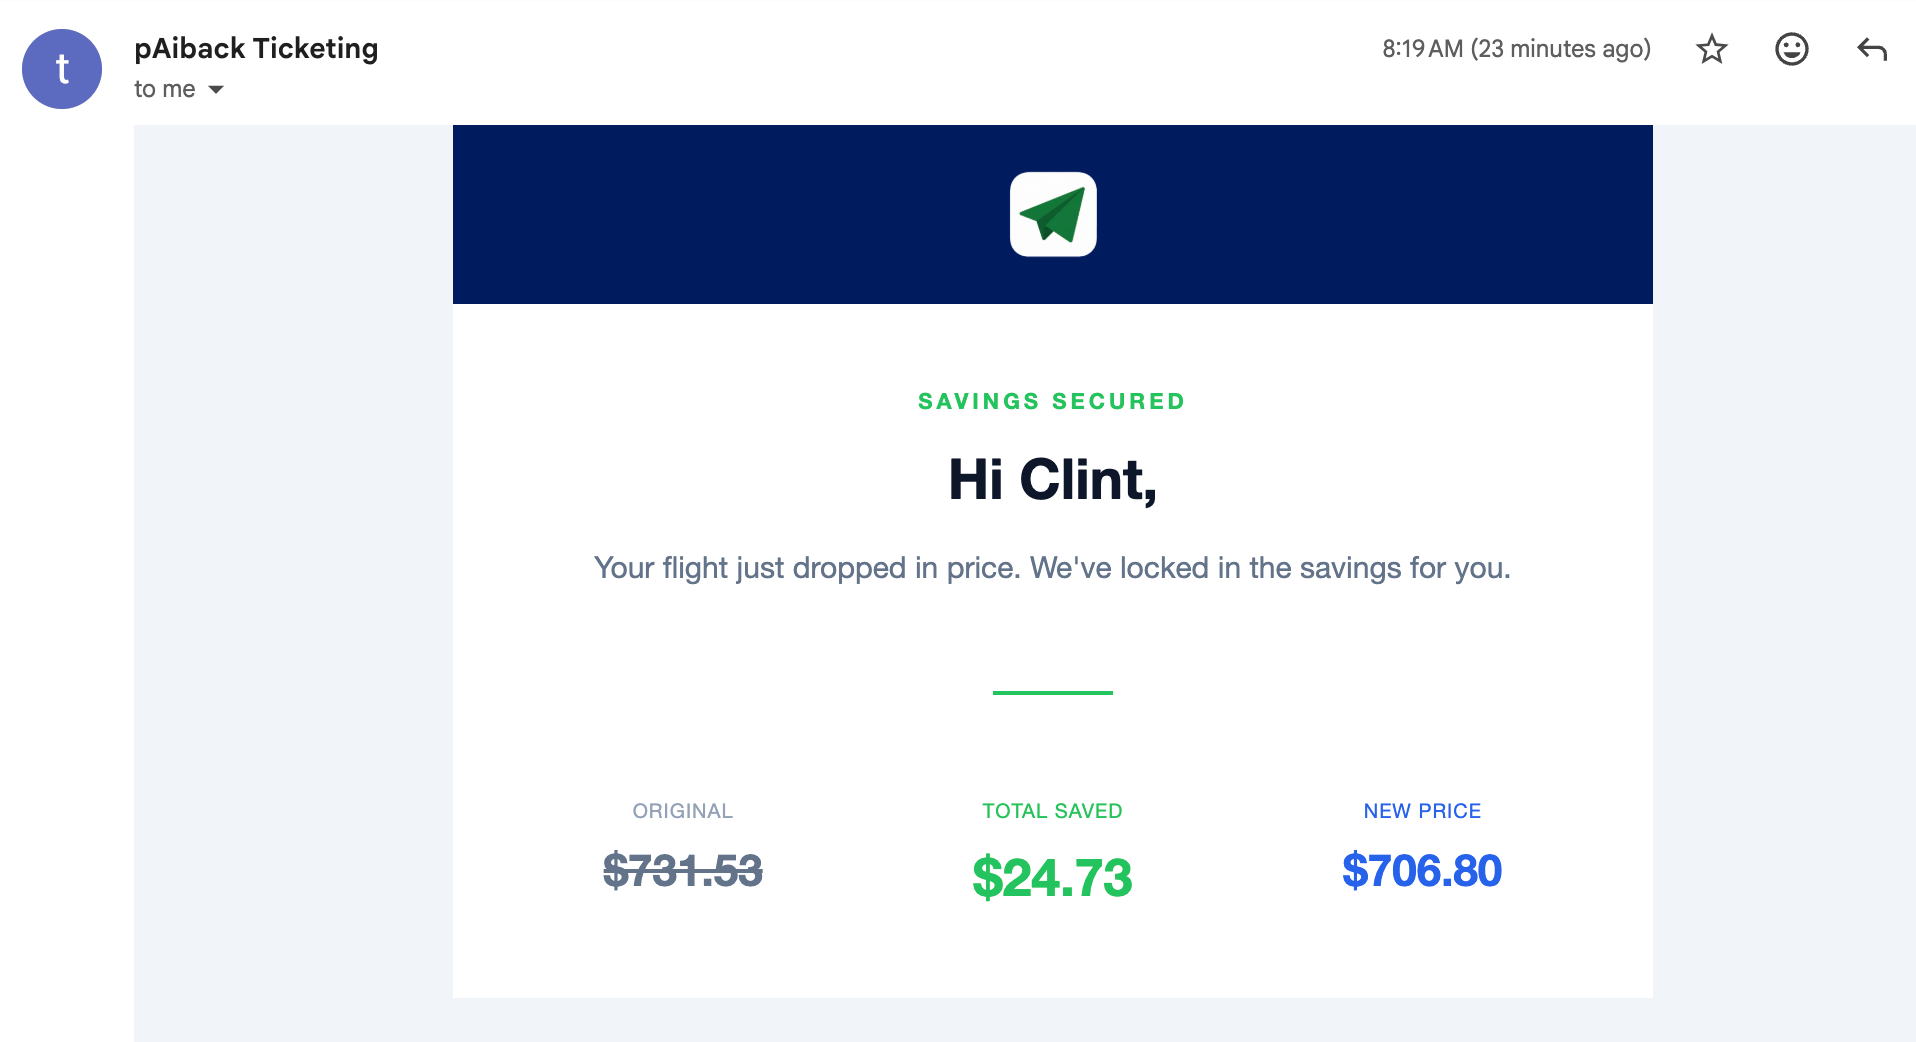Open the emoji reaction picker

tap(1791, 49)
